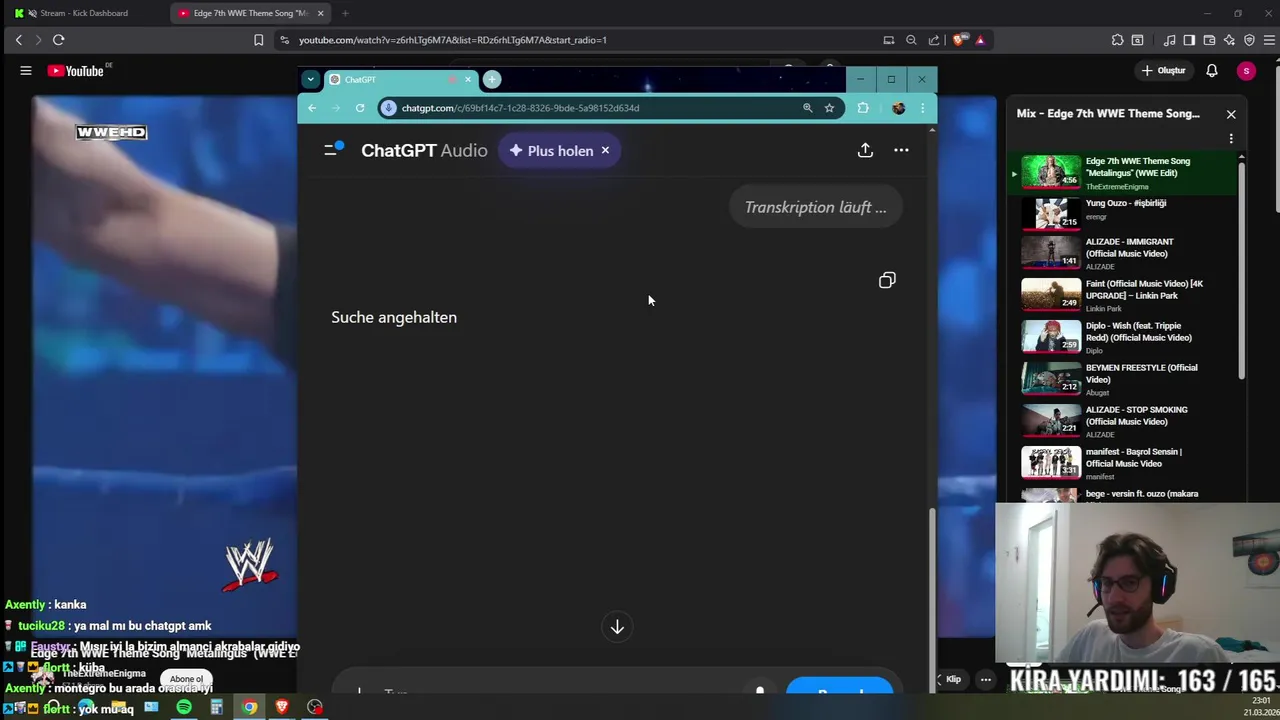
Task: Click the Klip button under video
Action: pos(954,680)
